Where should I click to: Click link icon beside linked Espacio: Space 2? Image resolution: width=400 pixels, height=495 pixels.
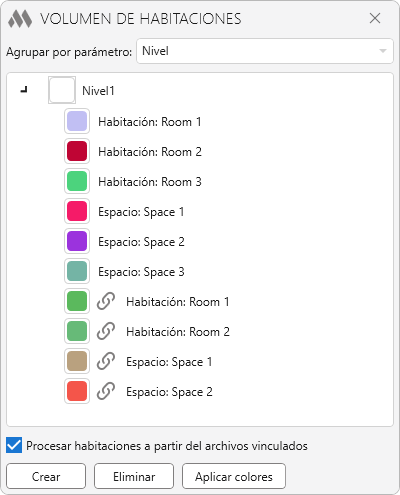106,391
